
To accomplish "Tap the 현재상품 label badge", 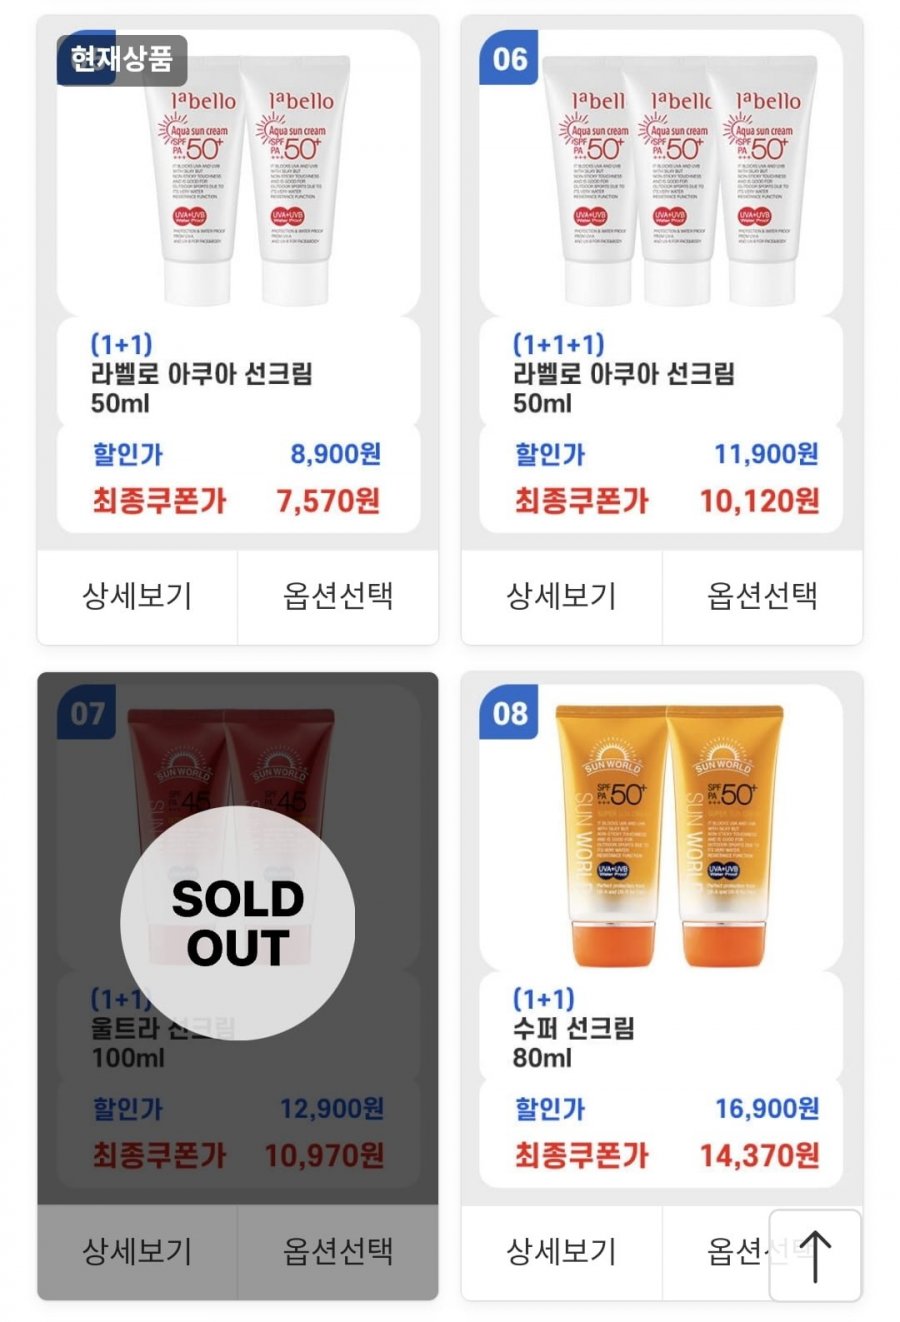I will tap(121, 59).
